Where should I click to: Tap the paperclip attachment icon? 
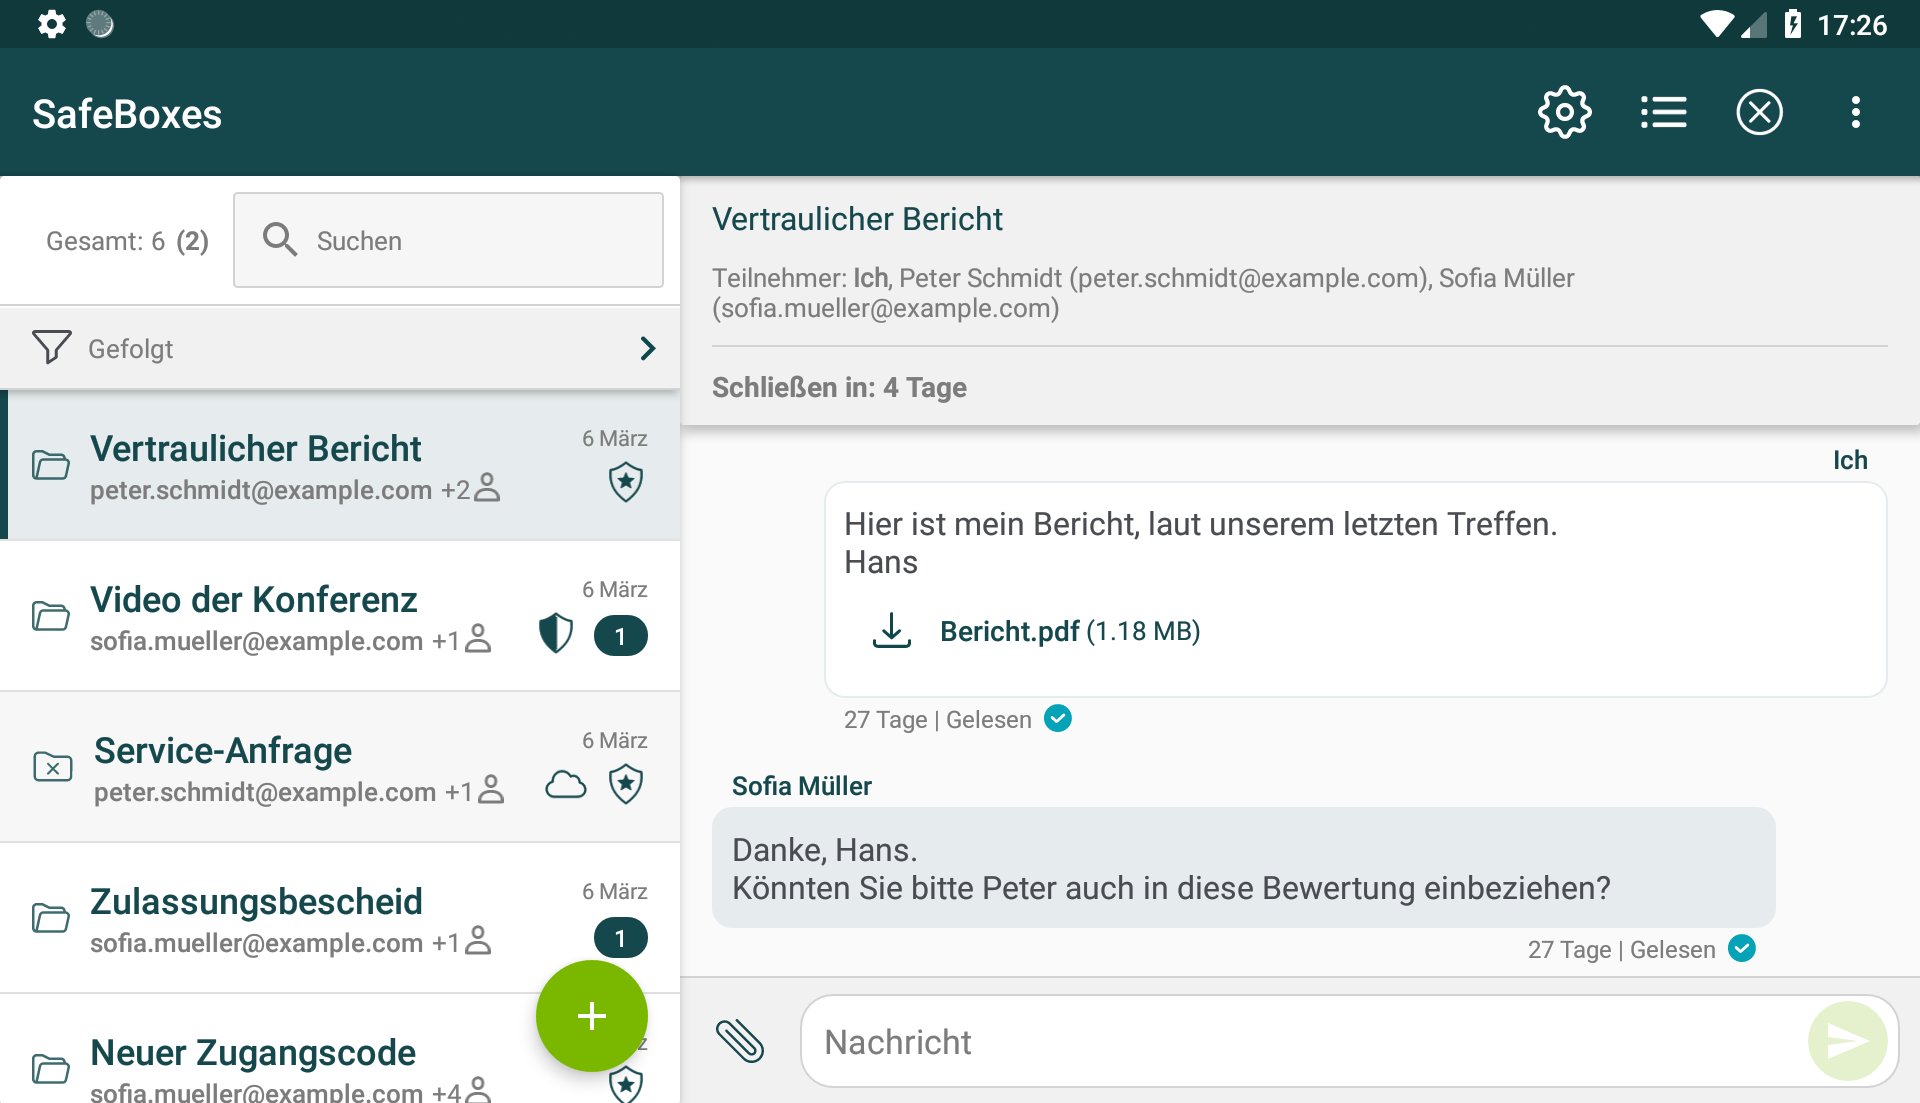[x=740, y=1041]
